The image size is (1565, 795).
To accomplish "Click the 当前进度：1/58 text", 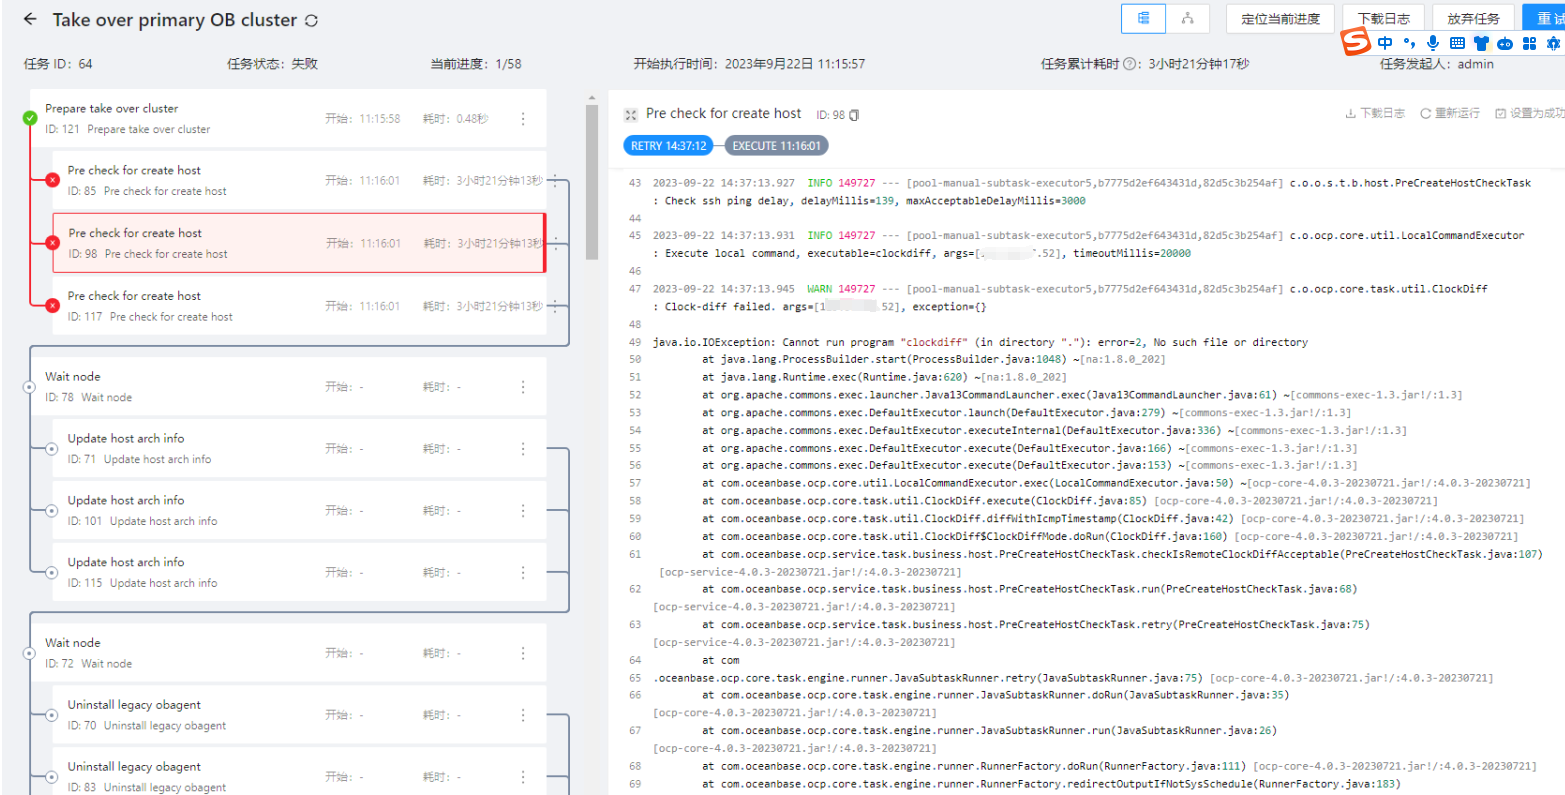I will [x=476, y=64].
